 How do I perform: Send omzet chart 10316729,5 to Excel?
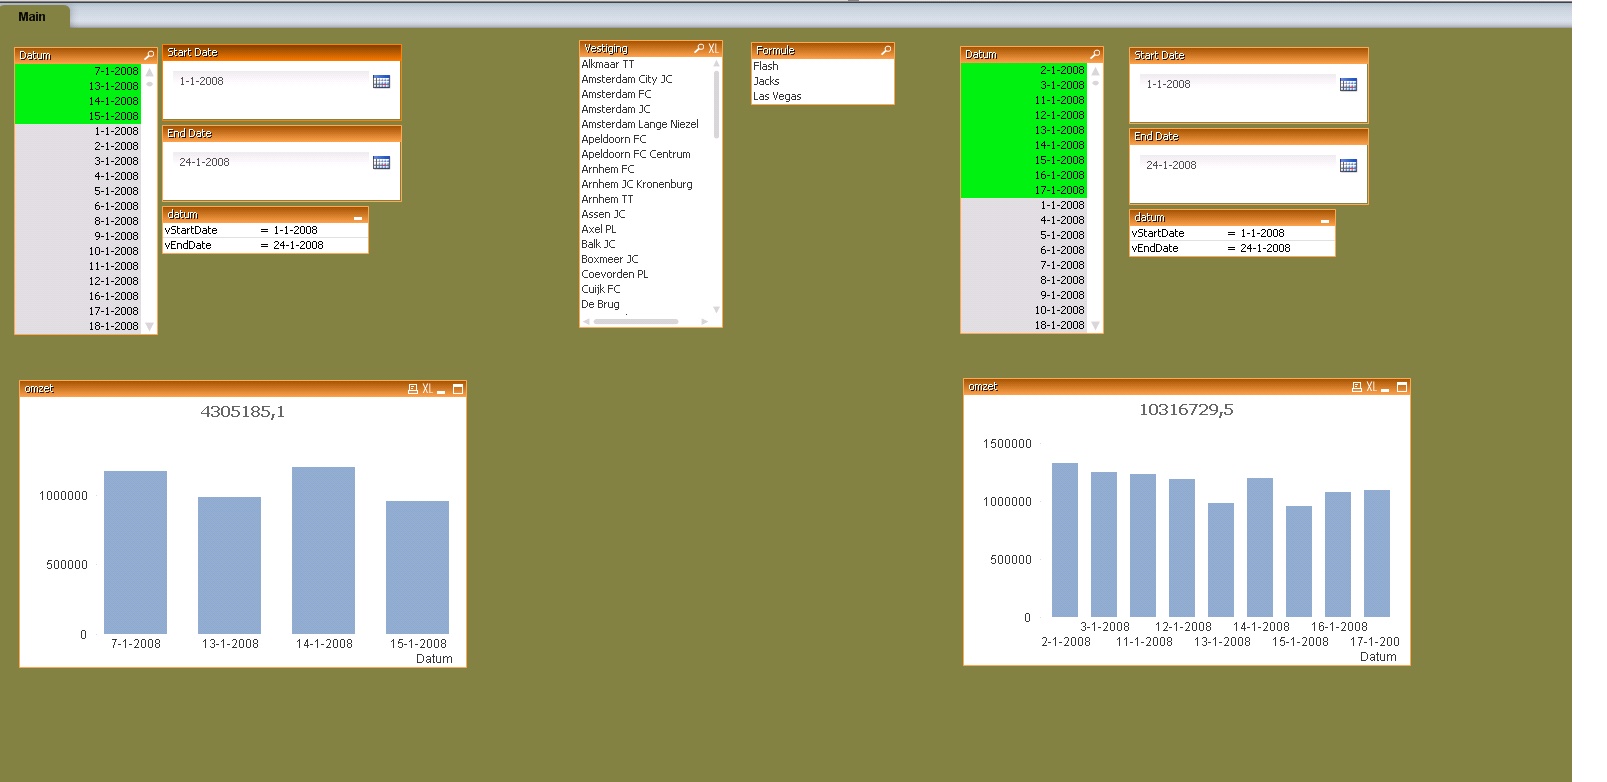pyautogui.click(x=1371, y=387)
